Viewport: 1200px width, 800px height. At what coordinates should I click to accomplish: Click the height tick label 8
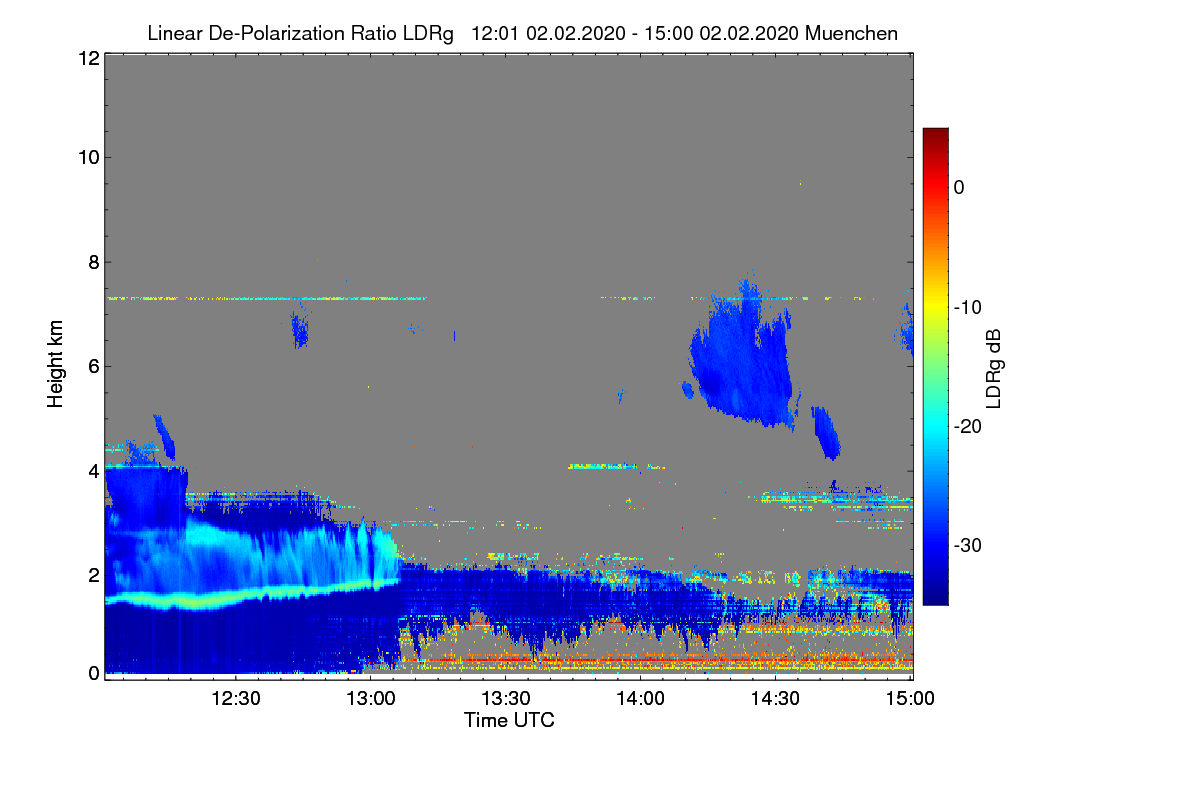tap(92, 262)
